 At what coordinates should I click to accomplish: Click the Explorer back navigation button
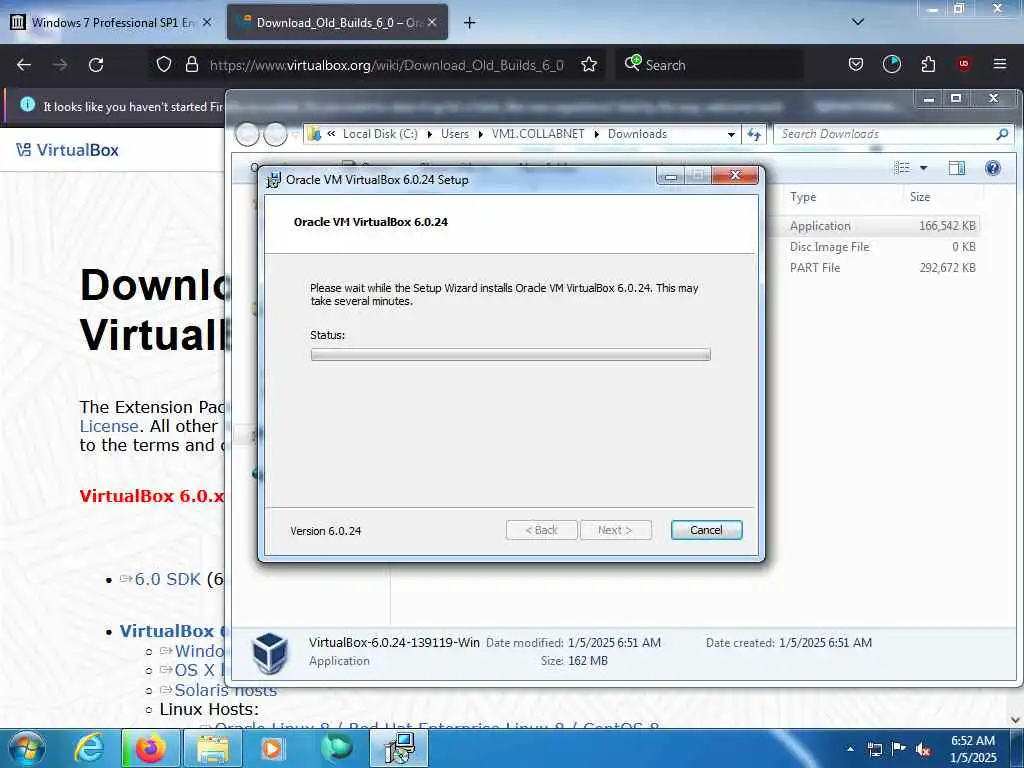247,134
